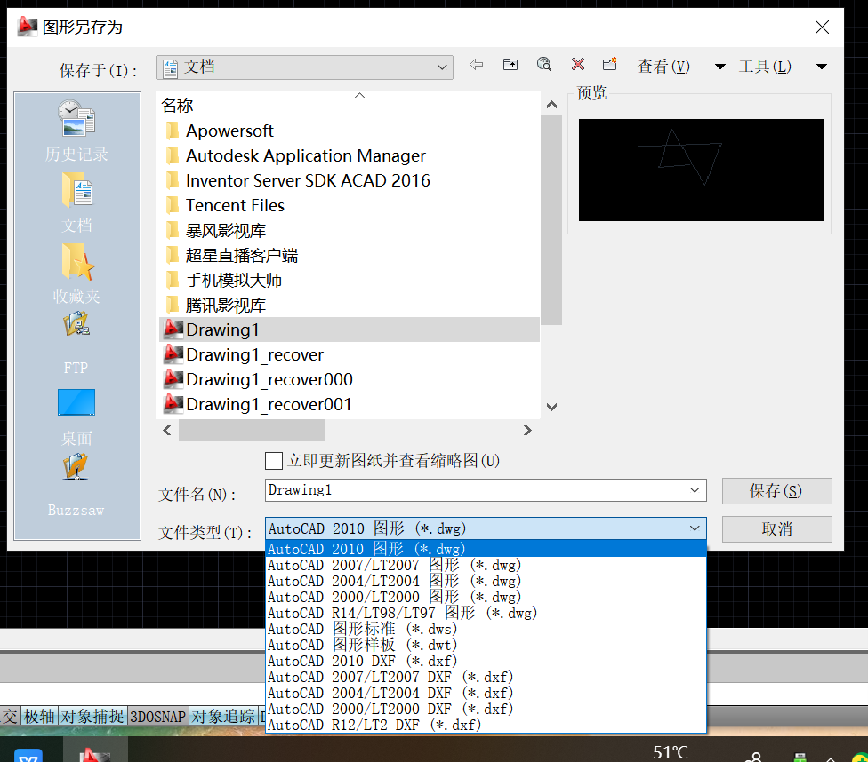This screenshot has height=763, width=868.
Task: Click the horizontal scroll right arrow
Action: [x=528, y=430]
